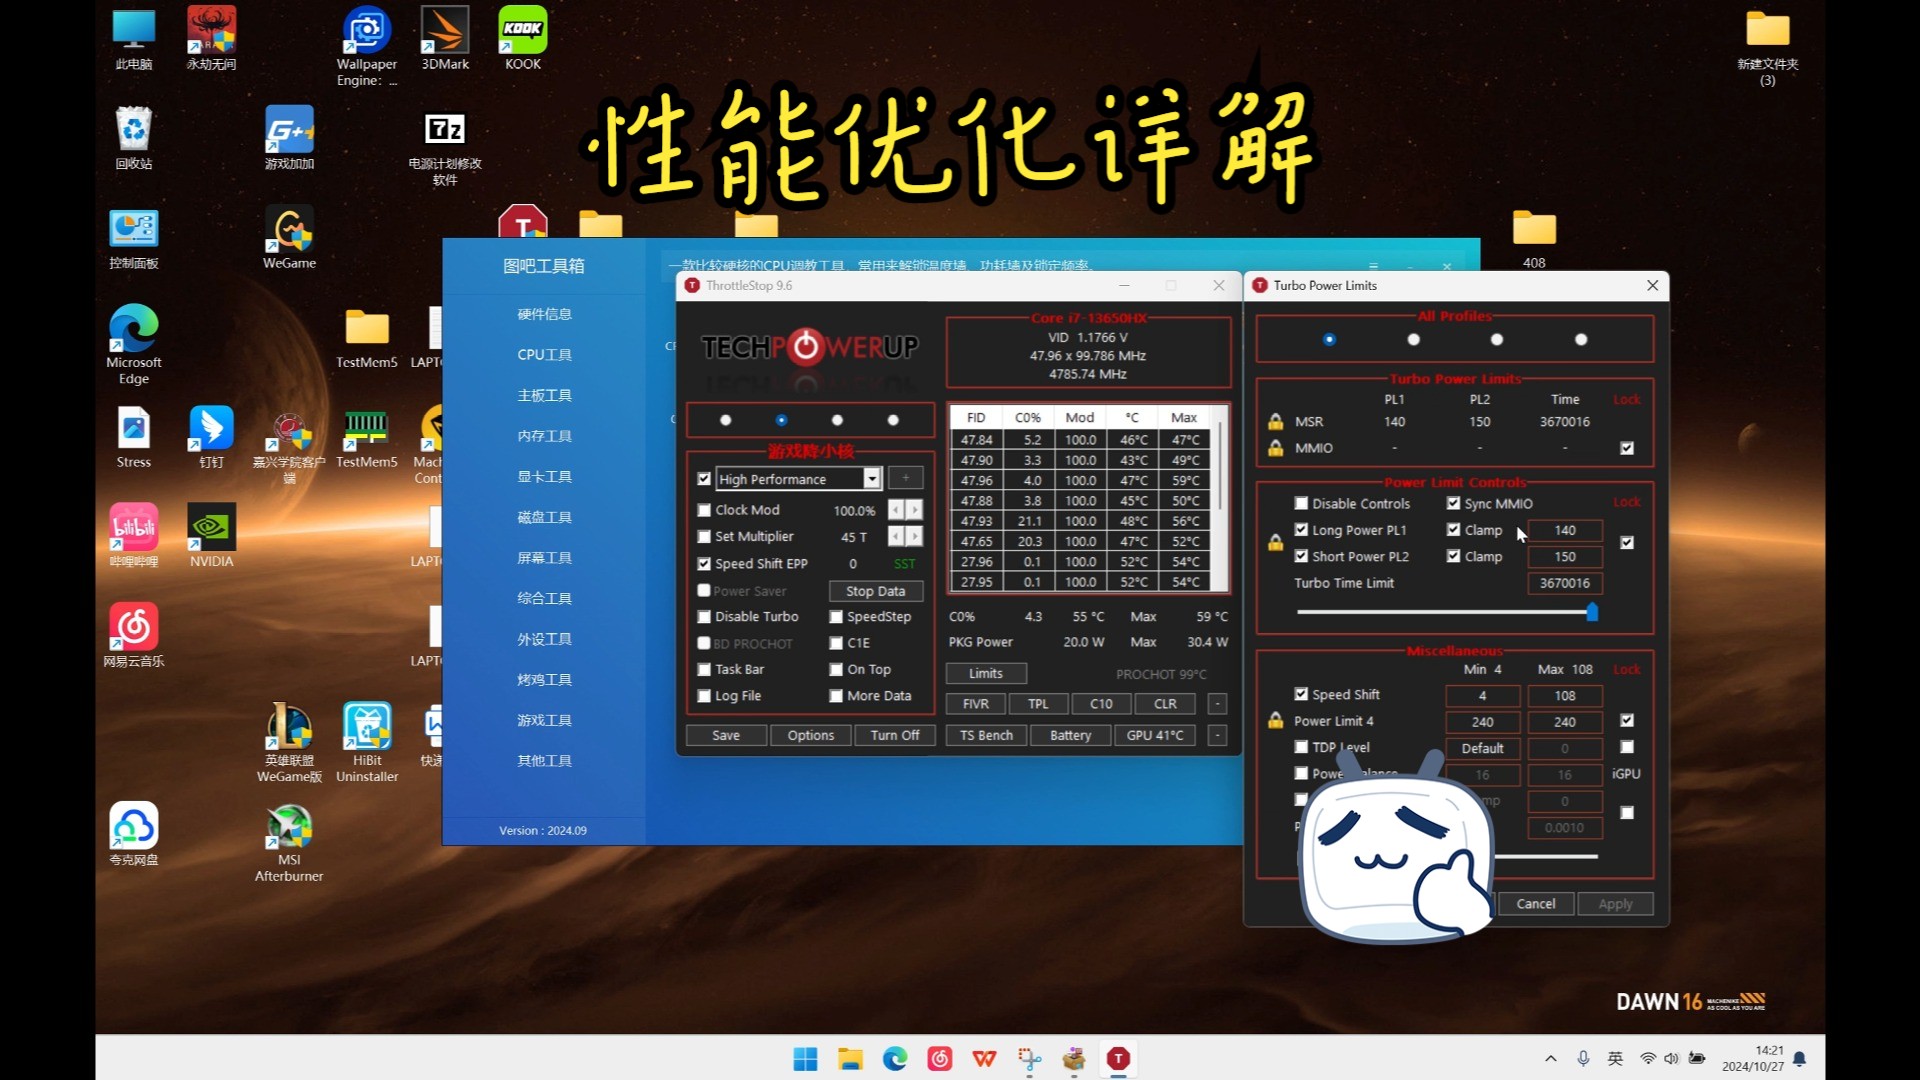Open the 控制面板 desktop icon
This screenshot has width=1920, height=1080.
click(x=134, y=238)
